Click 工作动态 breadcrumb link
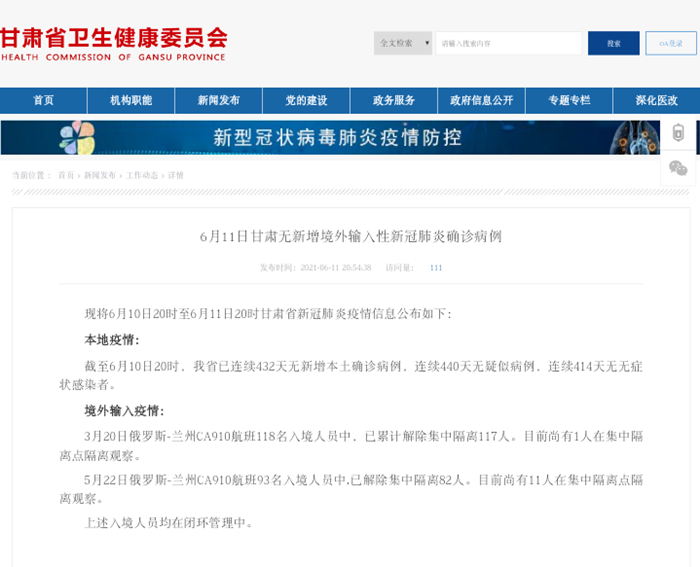 (142, 175)
